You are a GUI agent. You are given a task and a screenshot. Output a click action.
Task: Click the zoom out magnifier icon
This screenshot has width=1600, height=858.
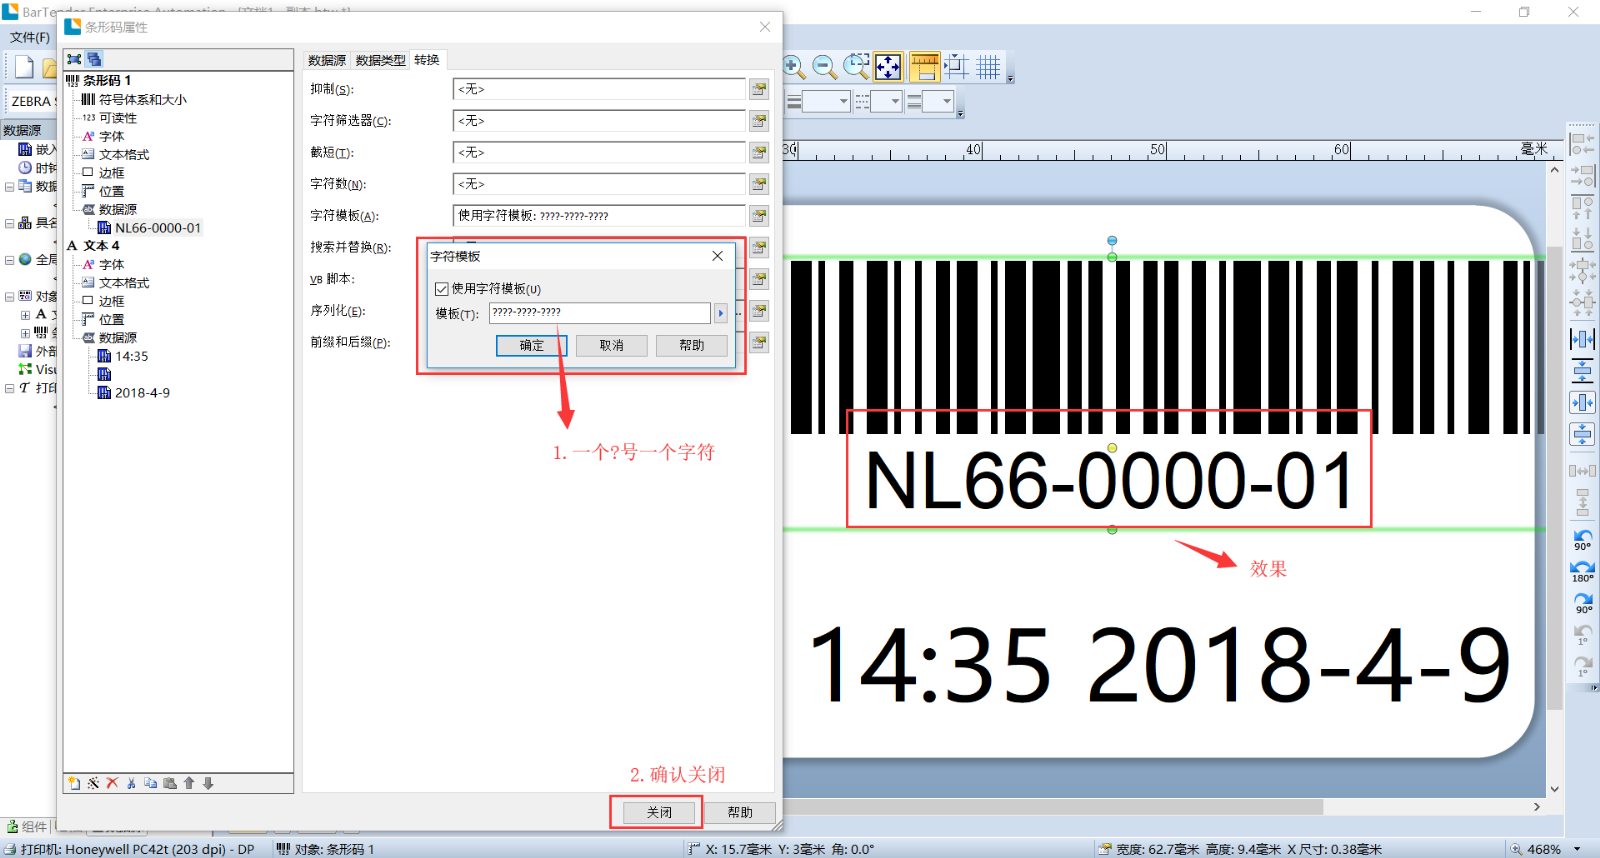click(x=824, y=67)
